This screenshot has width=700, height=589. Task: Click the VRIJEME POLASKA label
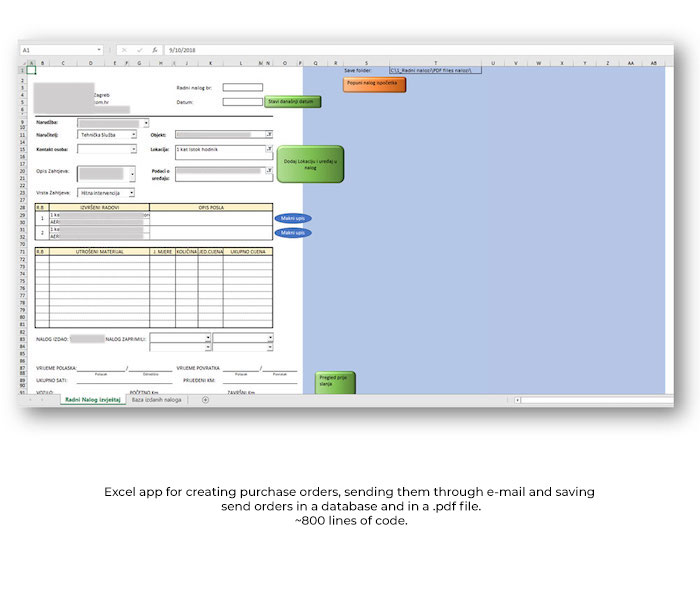click(x=56, y=368)
